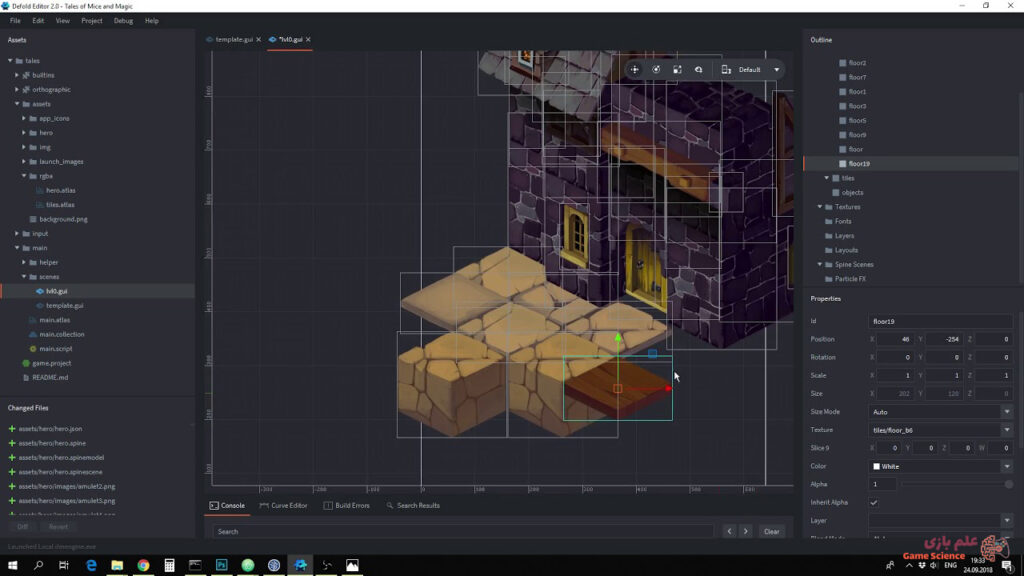Click the Position X value field

point(895,339)
